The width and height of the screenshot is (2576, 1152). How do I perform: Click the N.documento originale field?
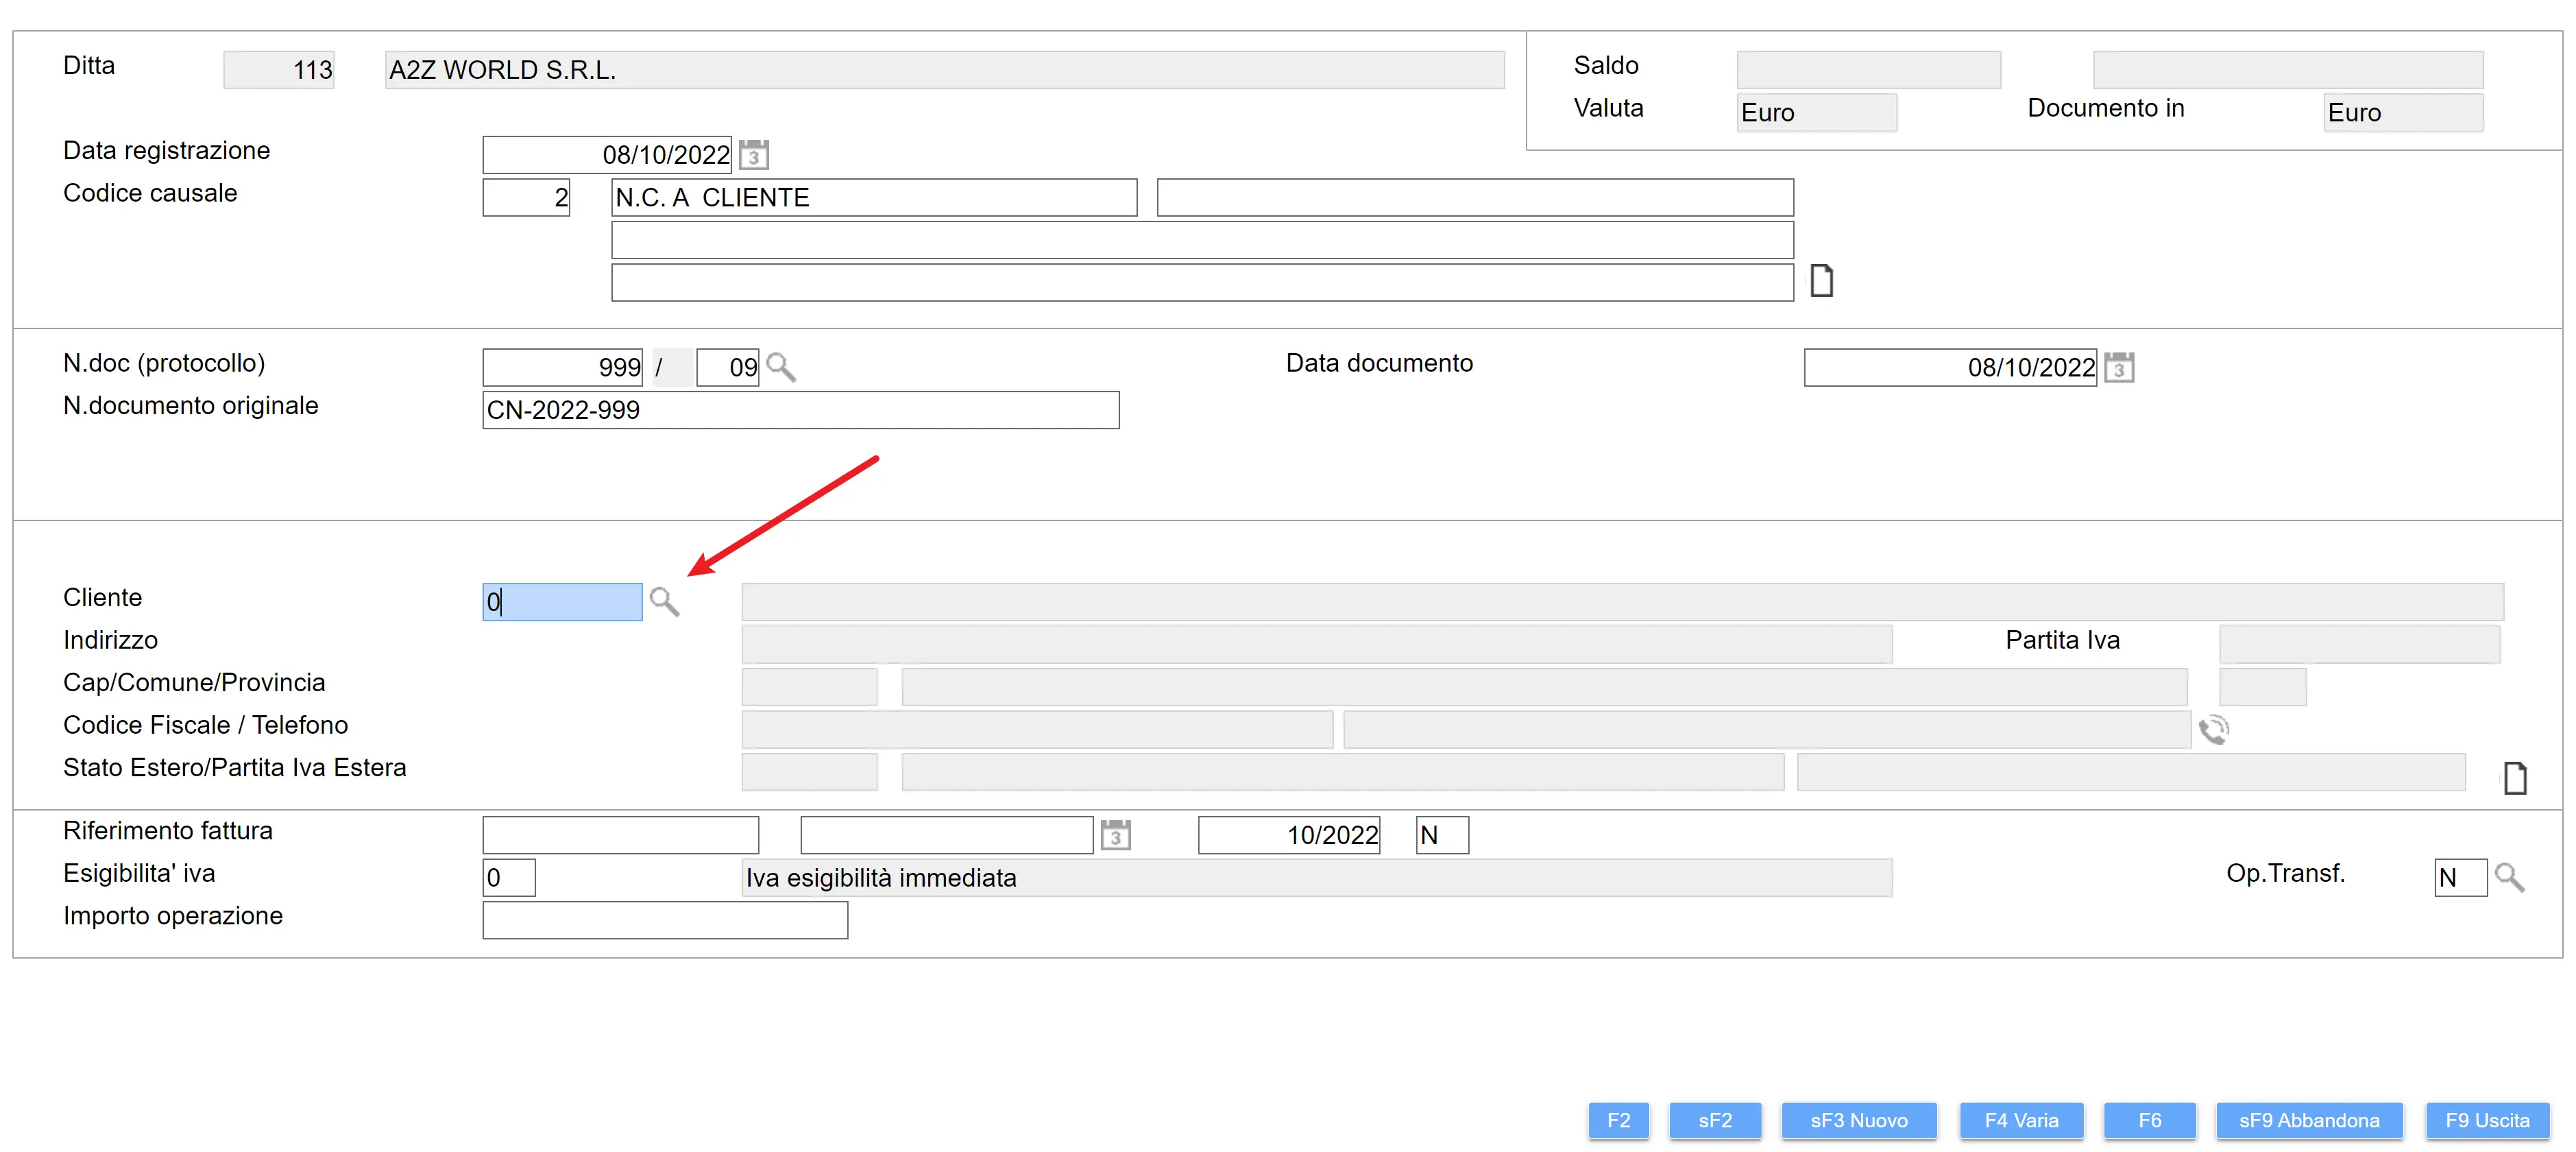coord(800,410)
